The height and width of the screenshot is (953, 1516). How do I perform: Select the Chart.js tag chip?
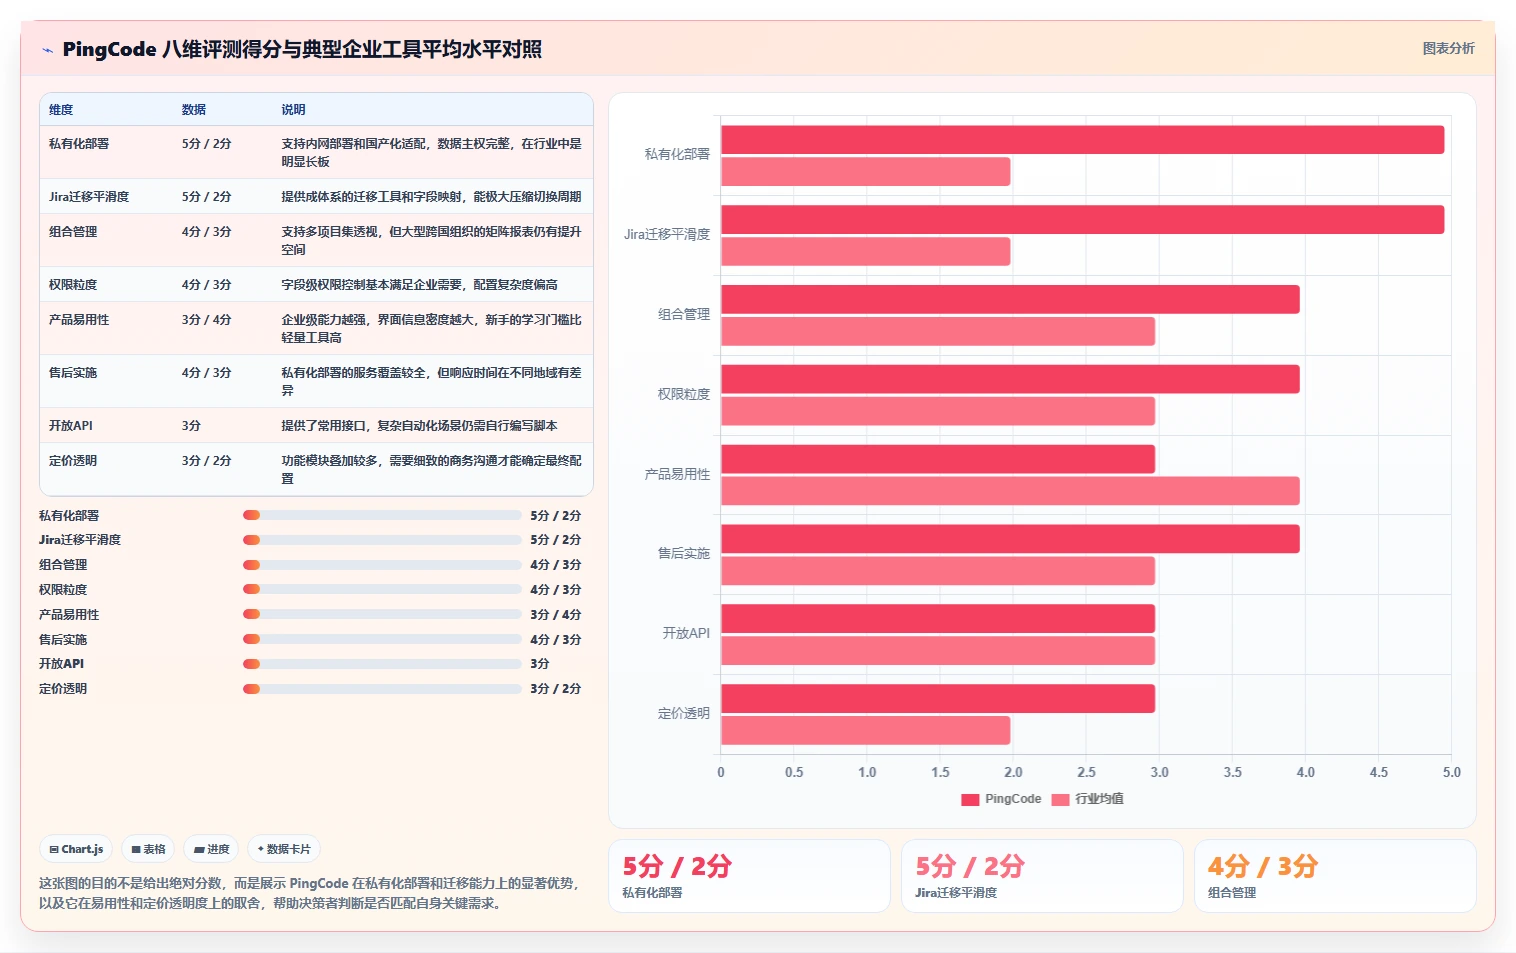76,849
